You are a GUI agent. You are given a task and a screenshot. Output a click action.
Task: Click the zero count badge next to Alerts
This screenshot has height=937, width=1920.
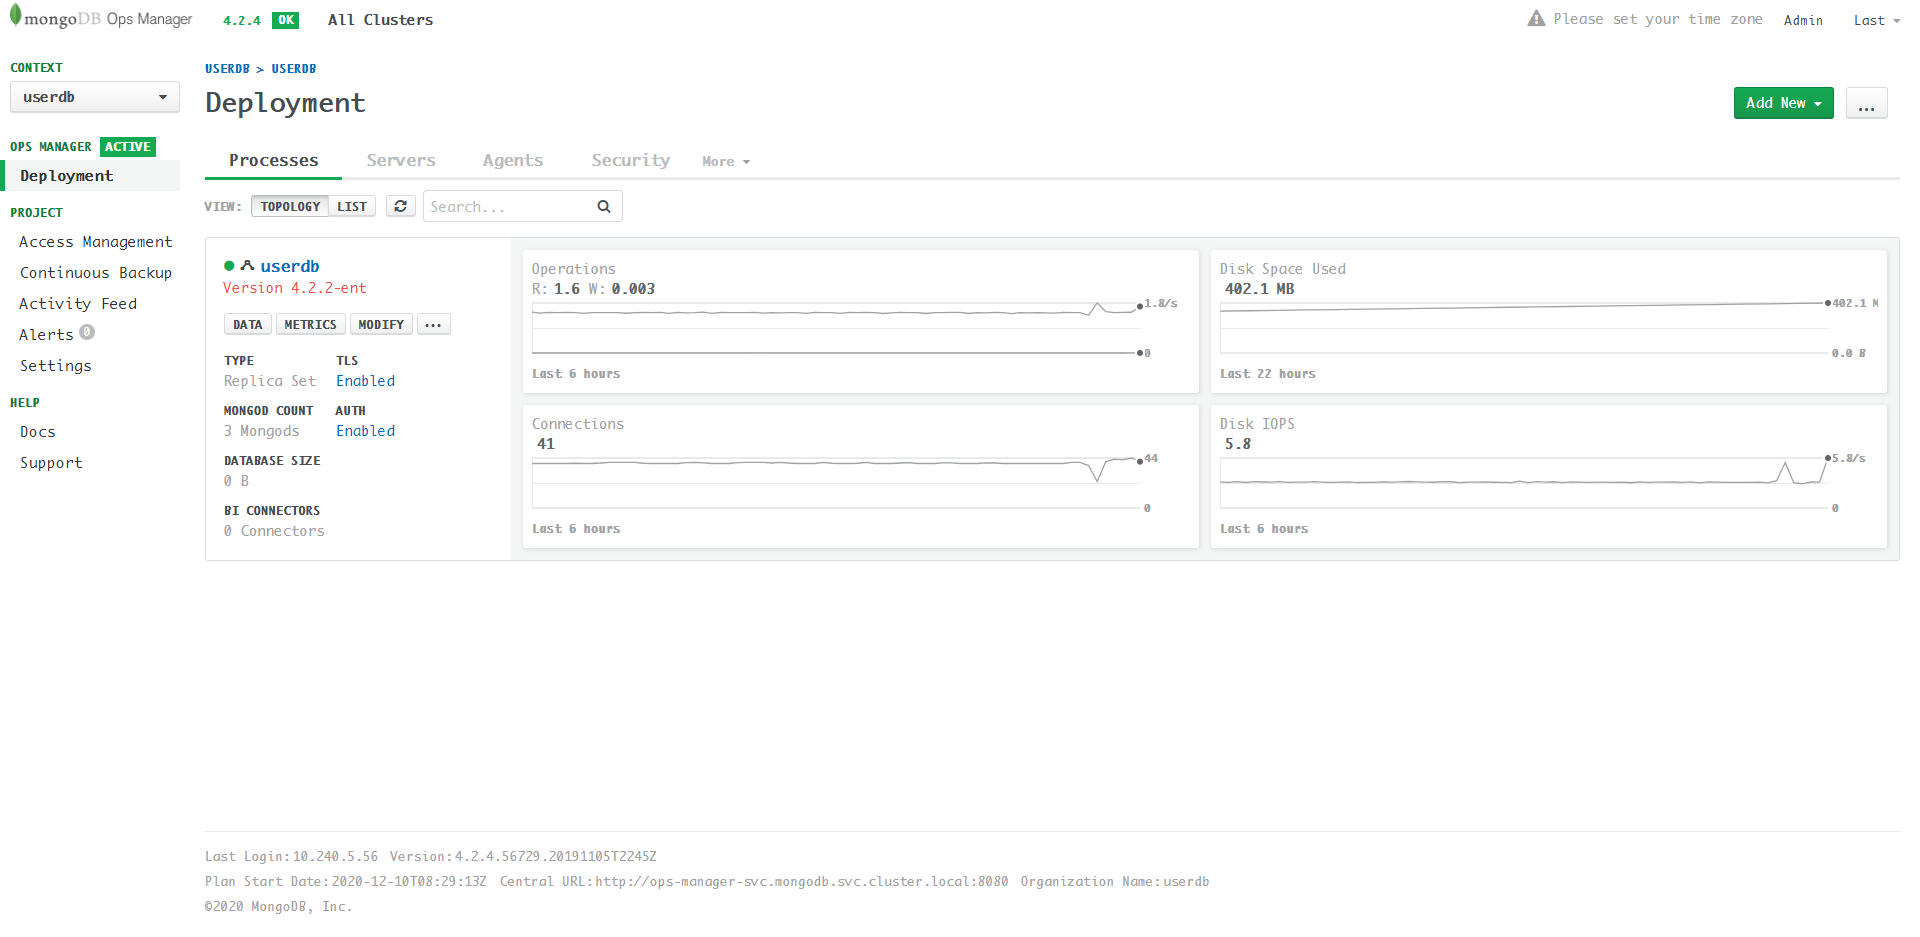click(x=87, y=331)
